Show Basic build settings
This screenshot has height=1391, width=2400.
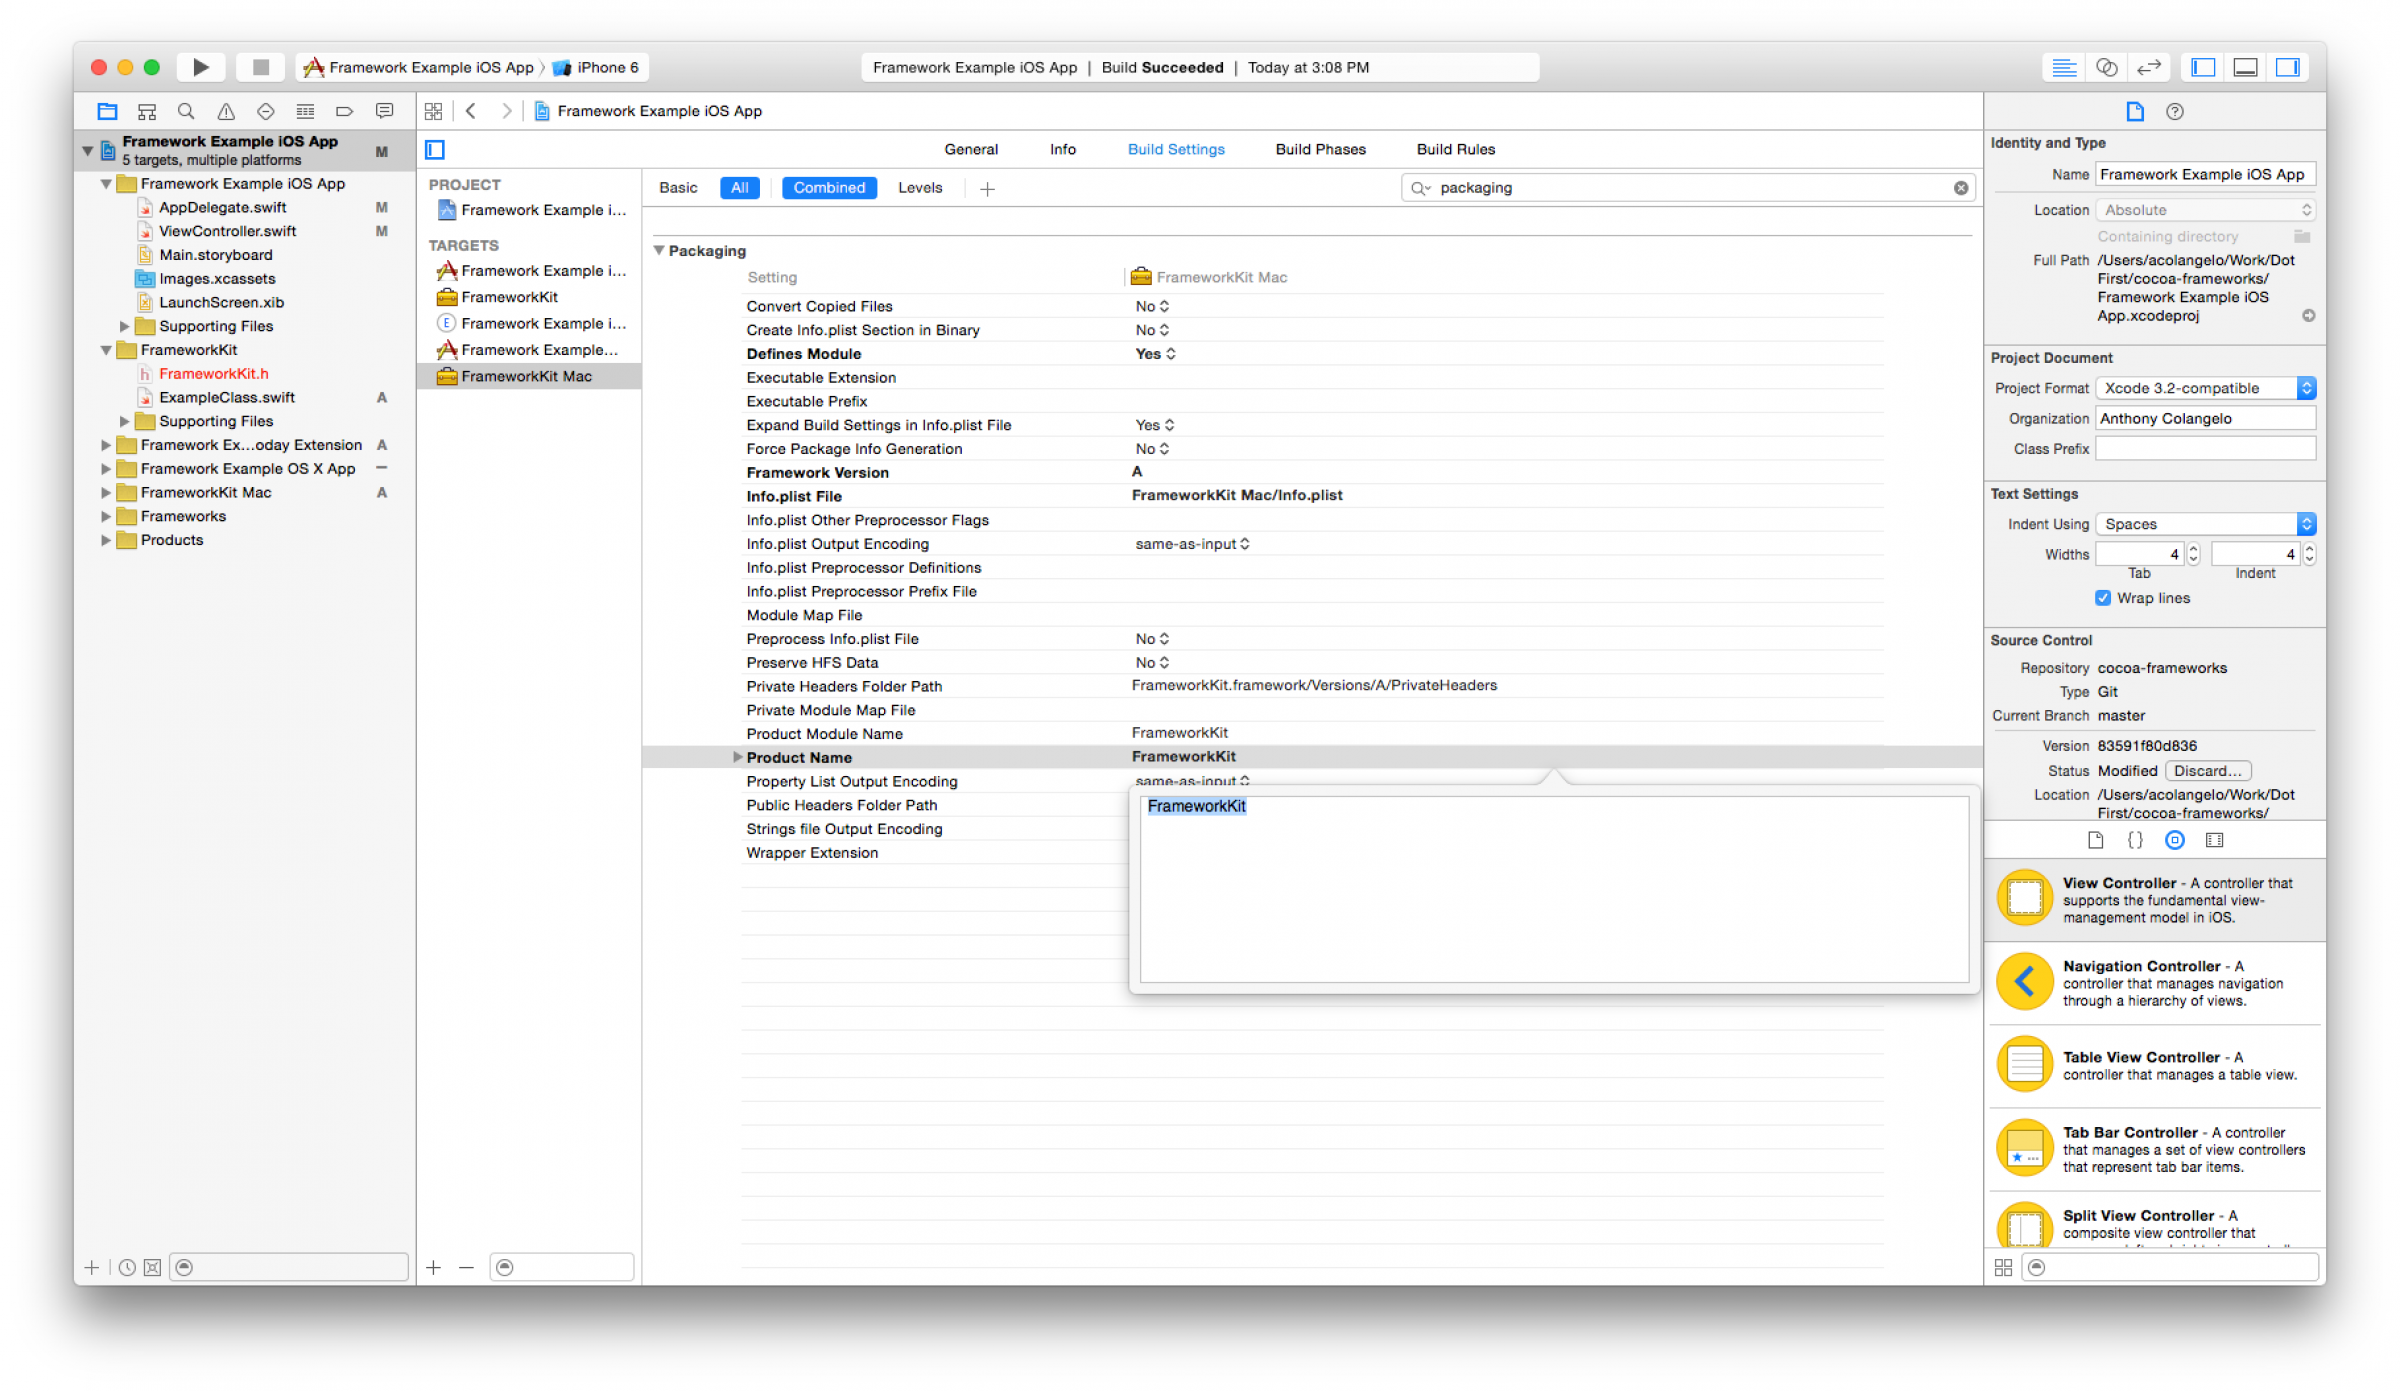pos(678,188)
